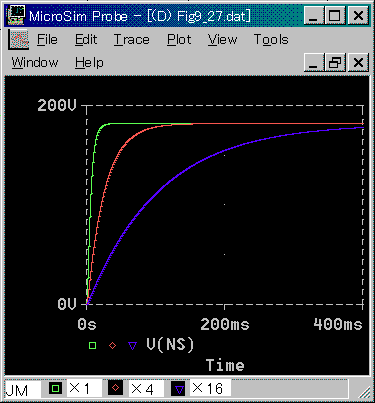Image resolution: width=375 pixels, height=403 pixels.
Task: Click the JM field in the bottom bar
Action: click(22, 389)
